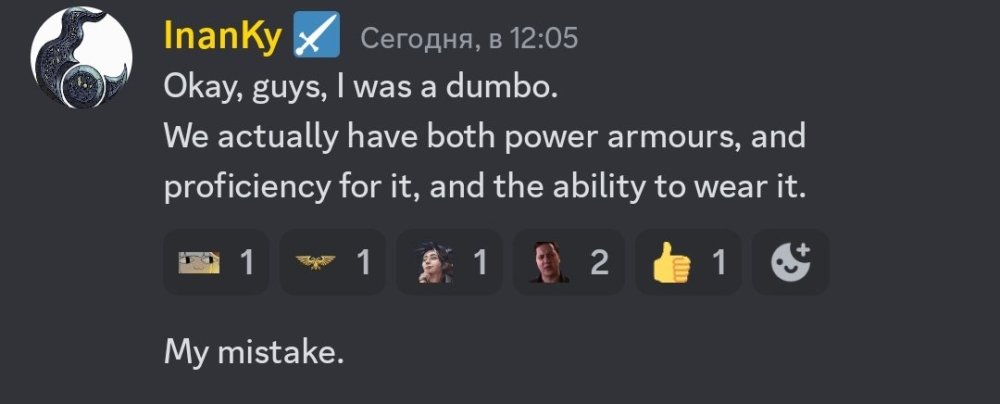Toggle the dark-haired character thinking reaction
Screen dimensions: 1000x404
click(449, 262)
